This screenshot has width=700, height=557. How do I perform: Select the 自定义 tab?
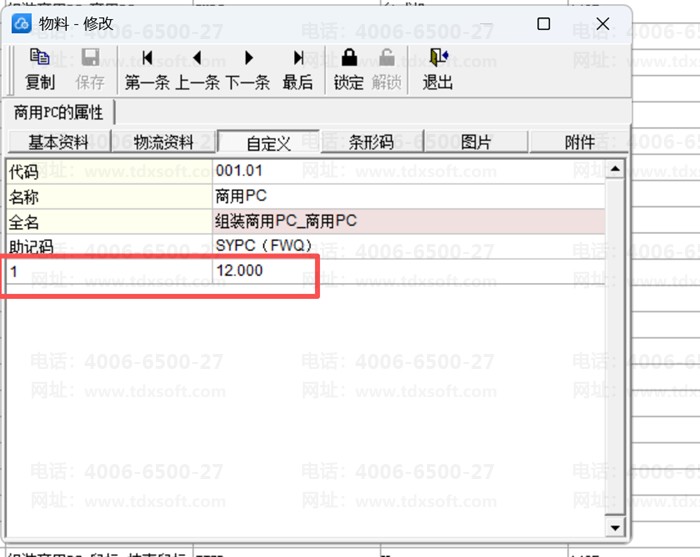[268, 143]
